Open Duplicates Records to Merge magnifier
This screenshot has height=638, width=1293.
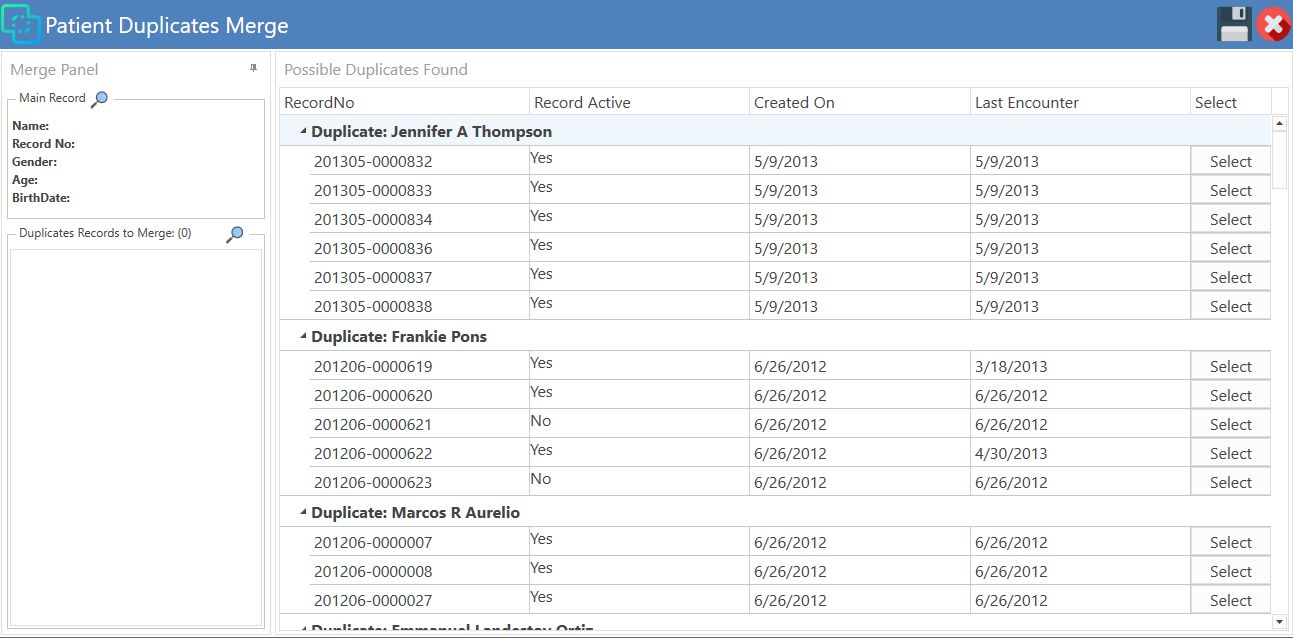pos(235,233)
